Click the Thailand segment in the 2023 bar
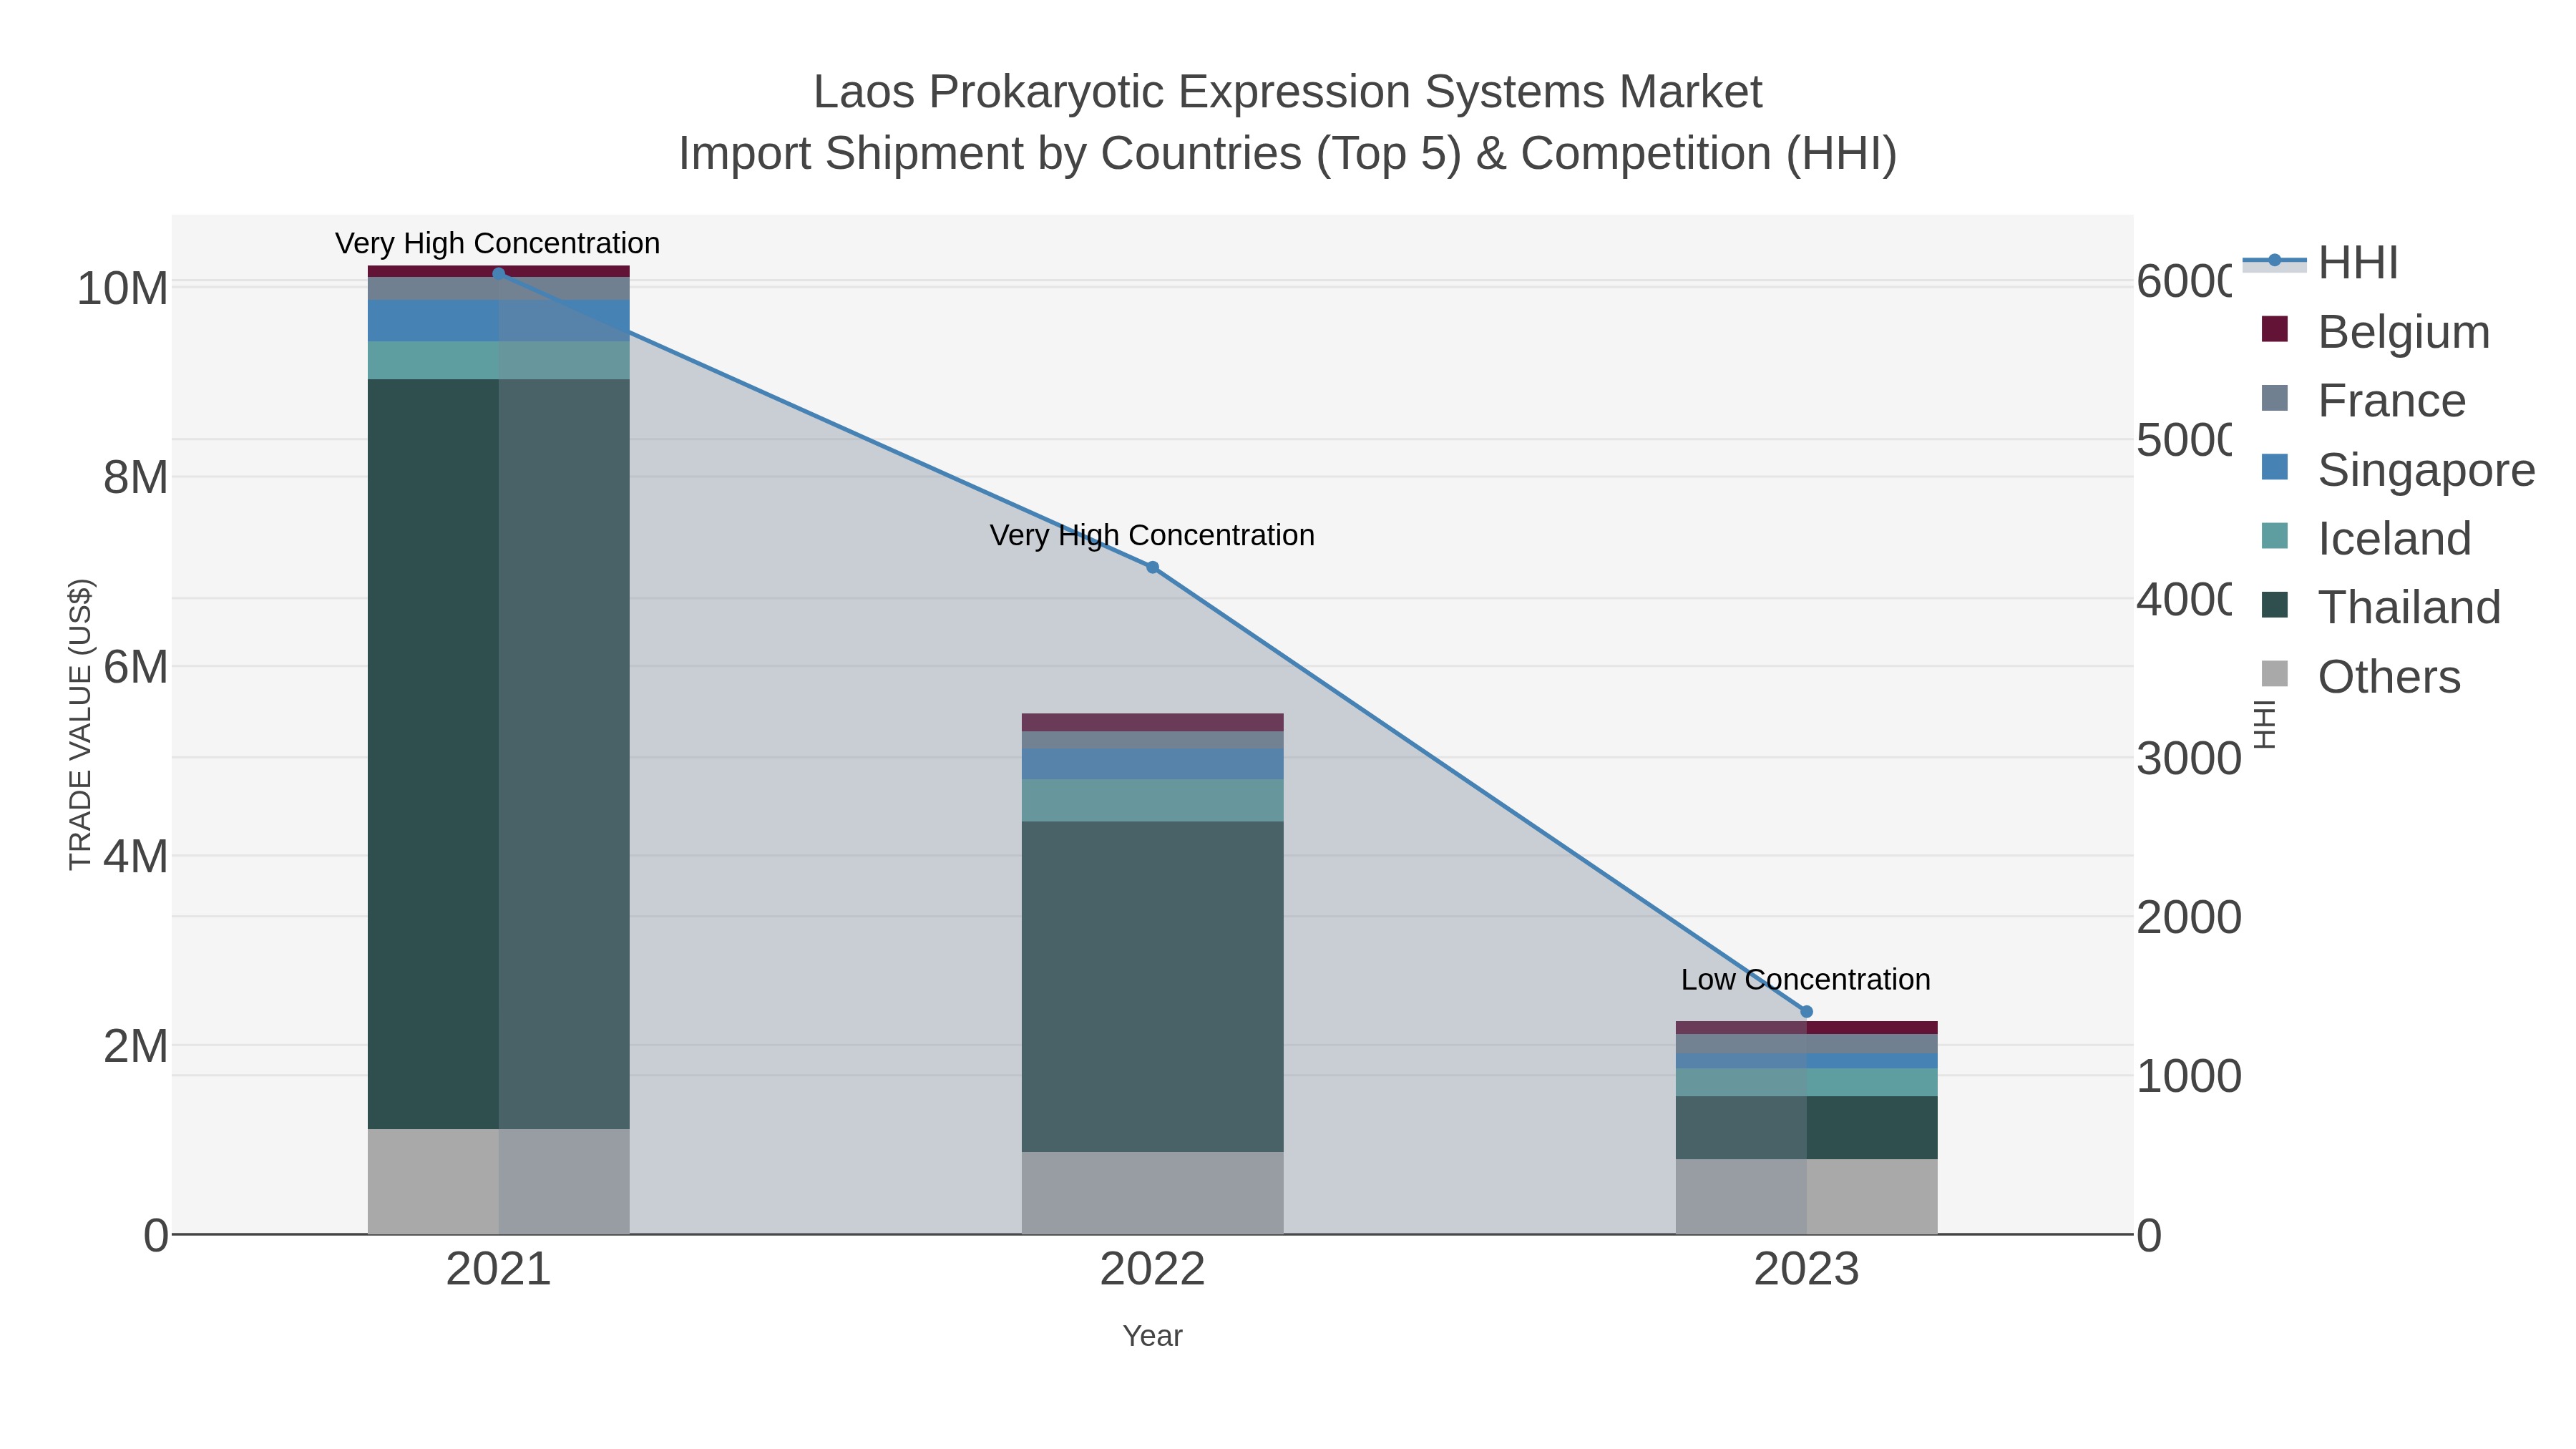The height and width of the screenshot is (1449, 2576). point(1806,1128)
